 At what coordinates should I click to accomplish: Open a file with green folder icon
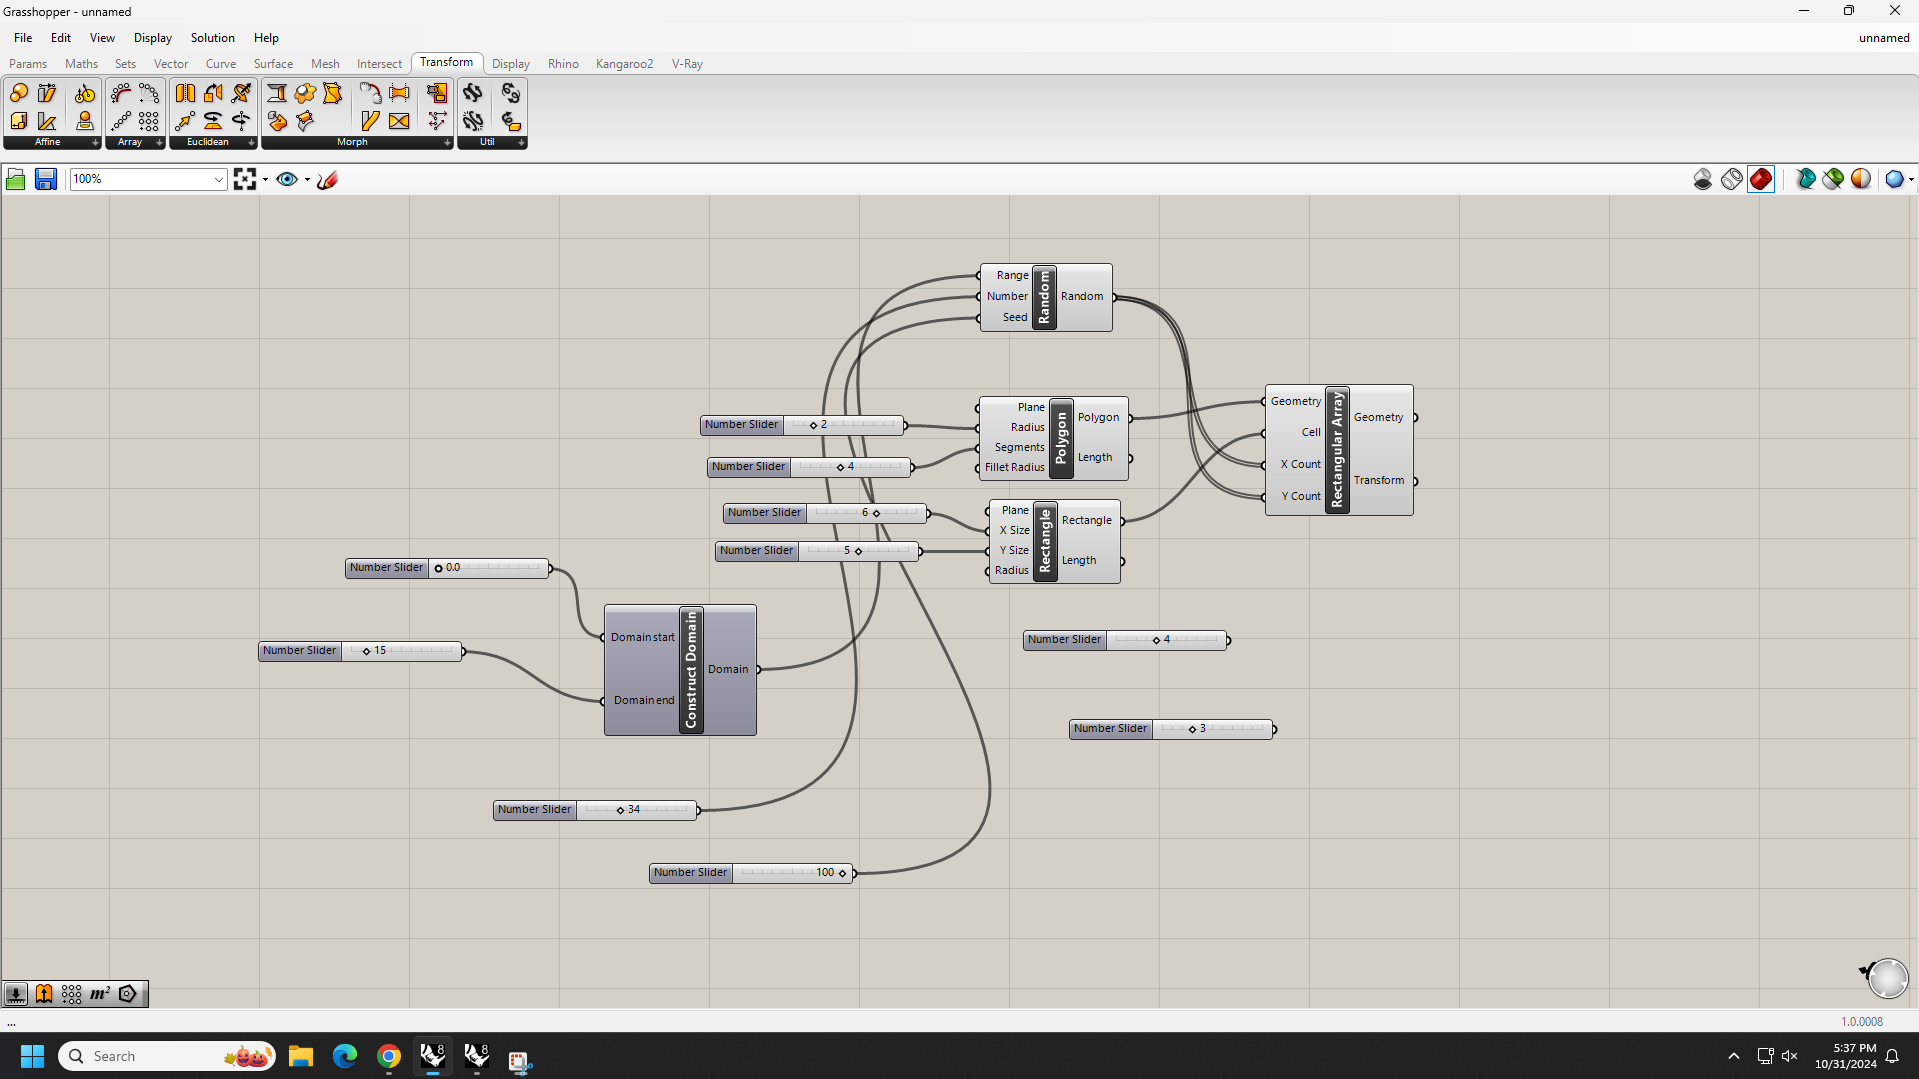[16, 179]
